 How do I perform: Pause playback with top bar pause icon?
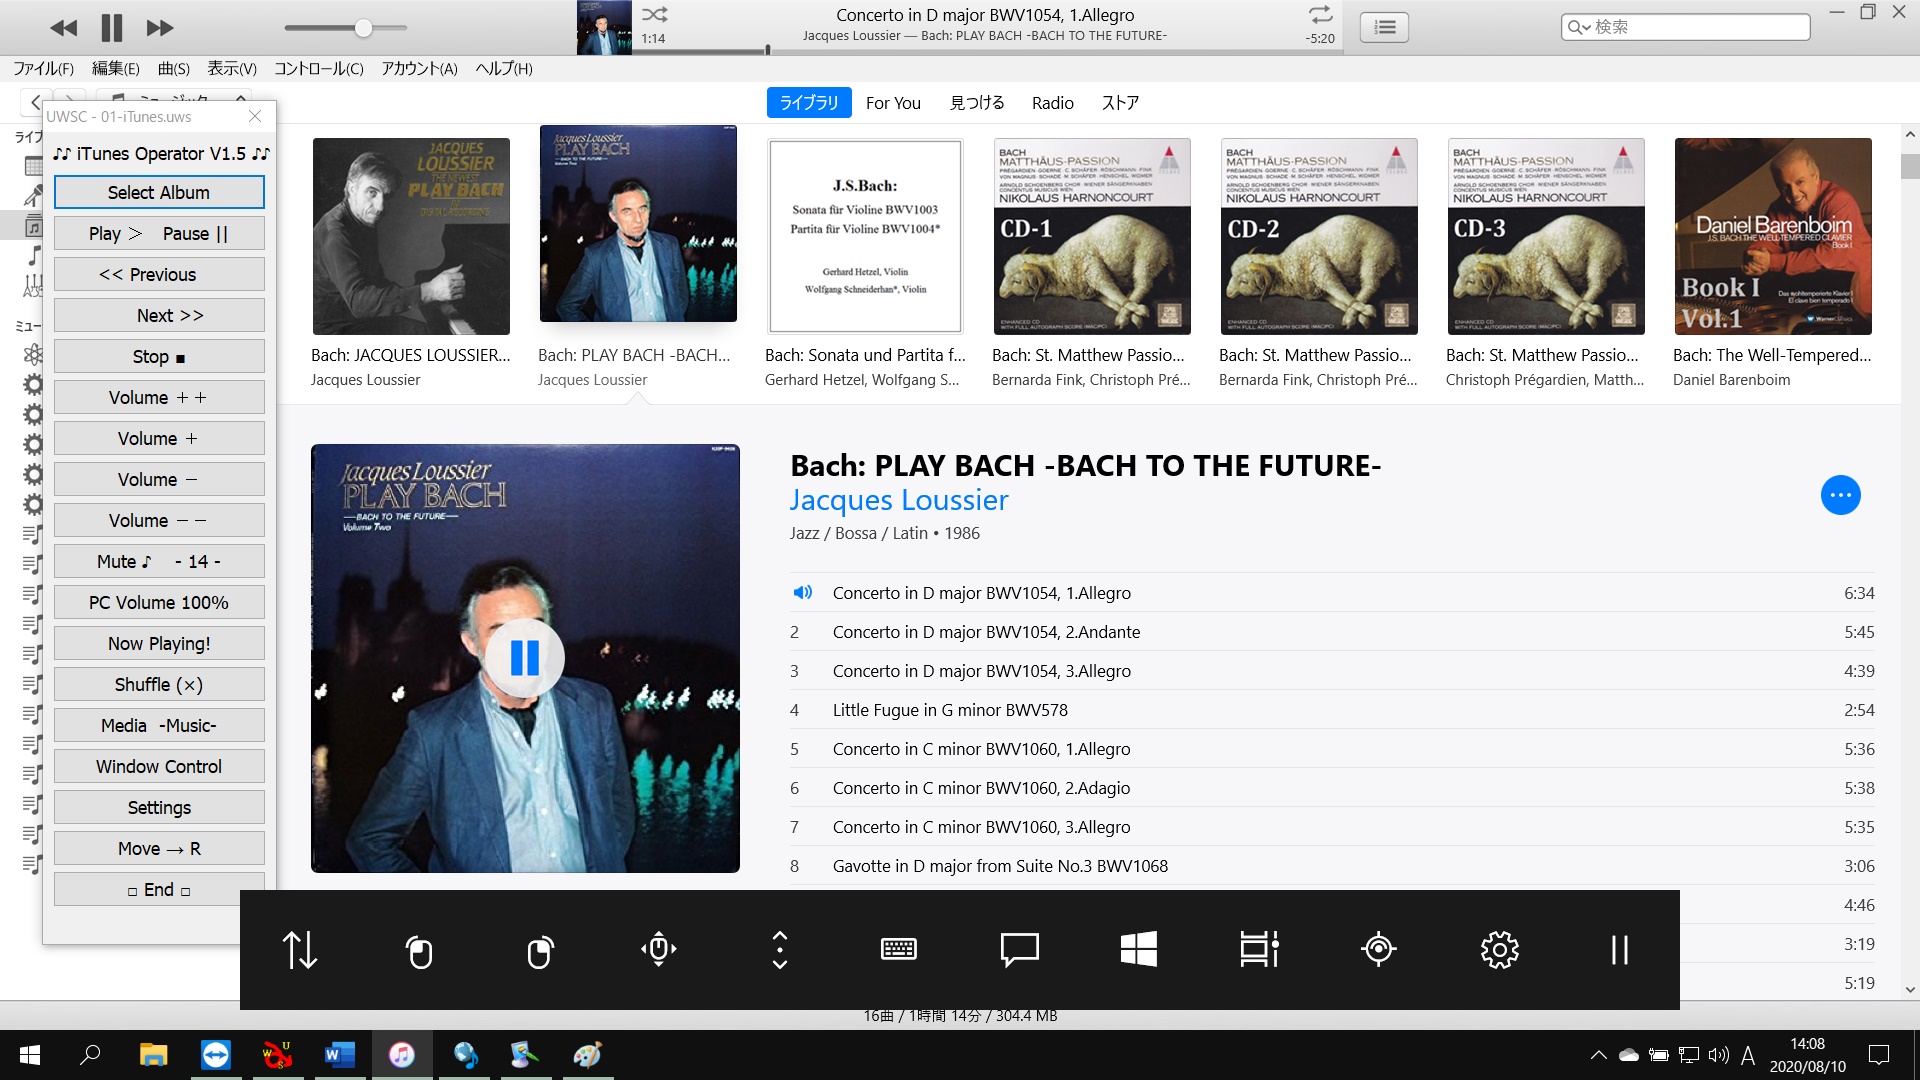pyautogui.click(x=112, y=28)
